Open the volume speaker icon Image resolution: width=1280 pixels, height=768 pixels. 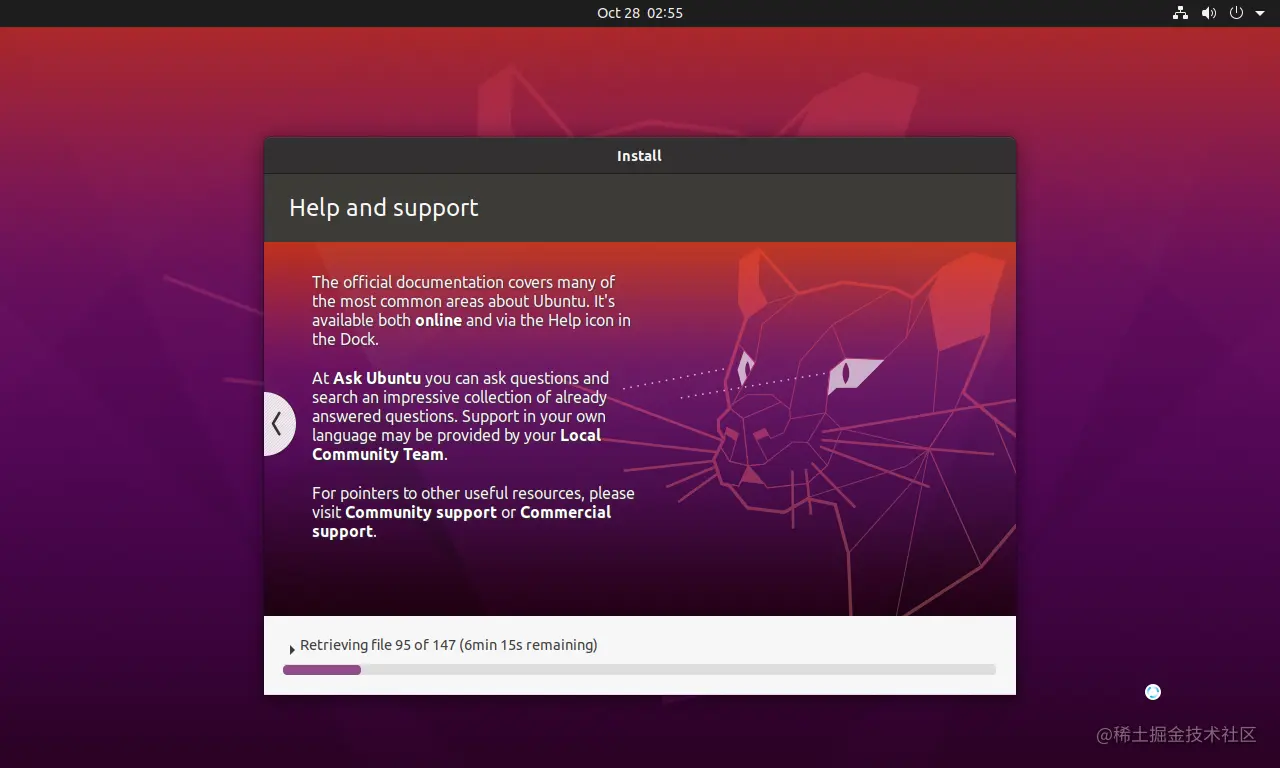click(x=1208, y=13)
